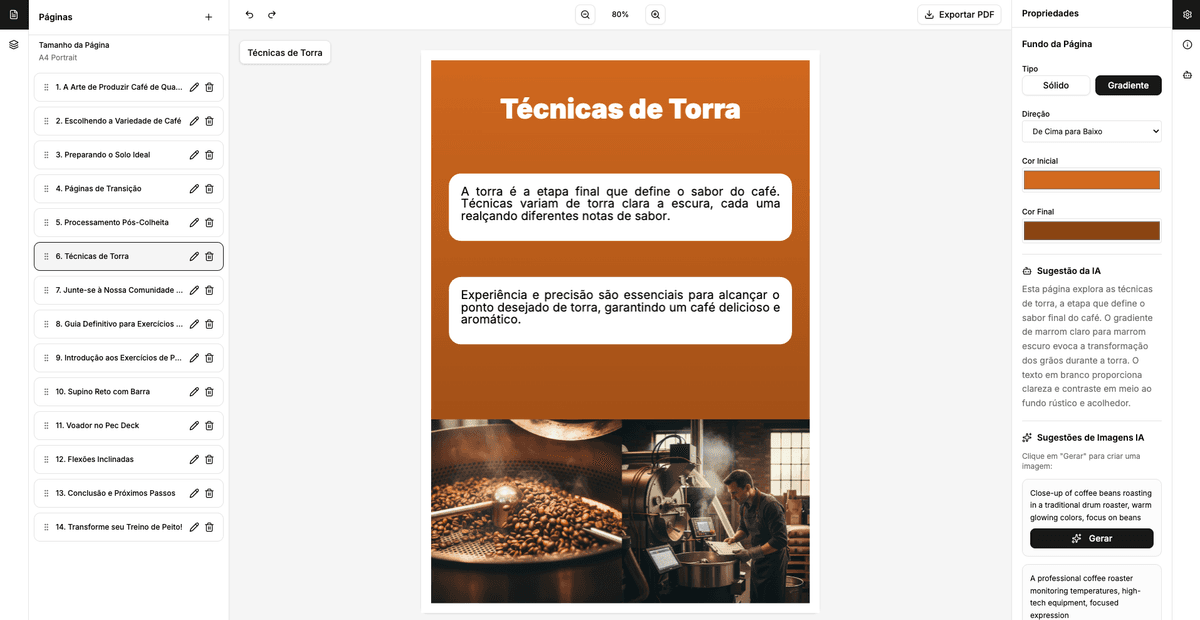Open the Layers panel icon below Pages
The image size is (1200, 620).
coord(13,44)
